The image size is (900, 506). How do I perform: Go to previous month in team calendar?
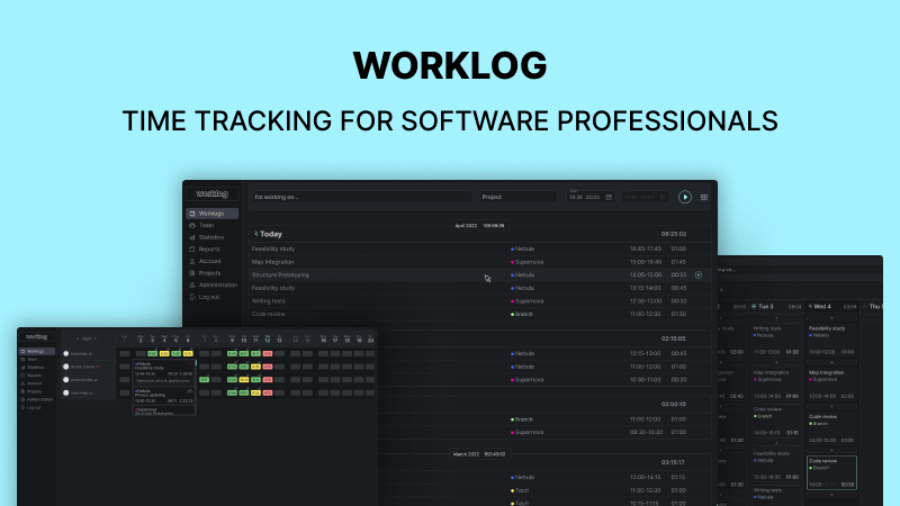click(77, 339)
